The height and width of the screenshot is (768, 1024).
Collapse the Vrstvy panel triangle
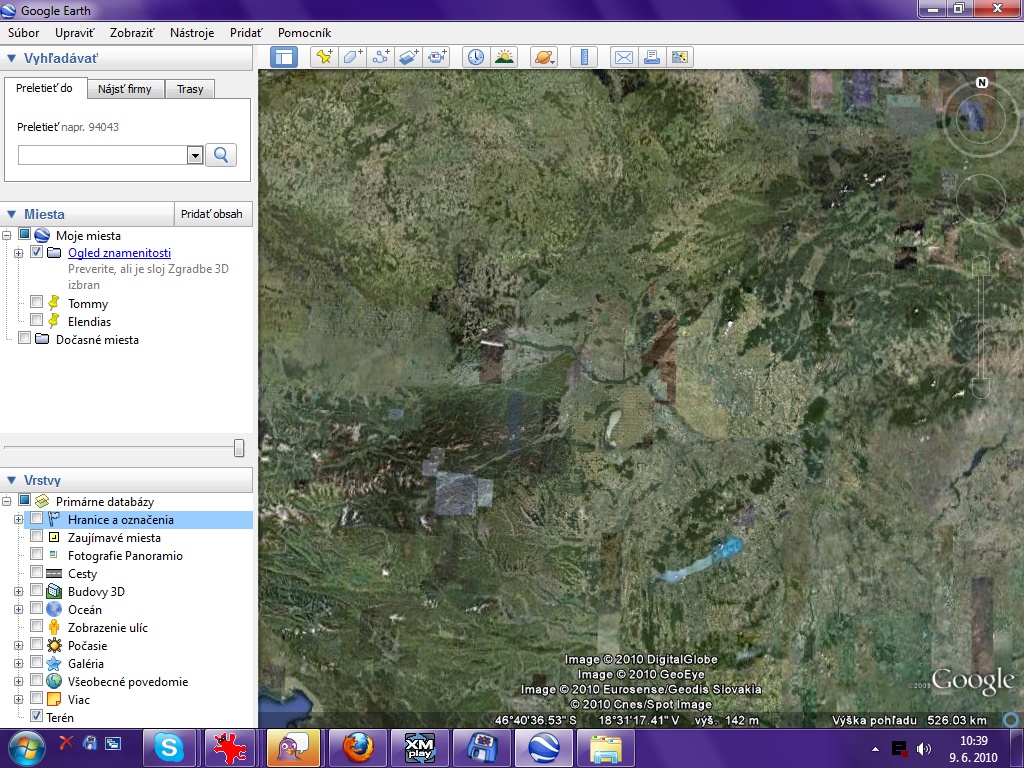(11, 480)
